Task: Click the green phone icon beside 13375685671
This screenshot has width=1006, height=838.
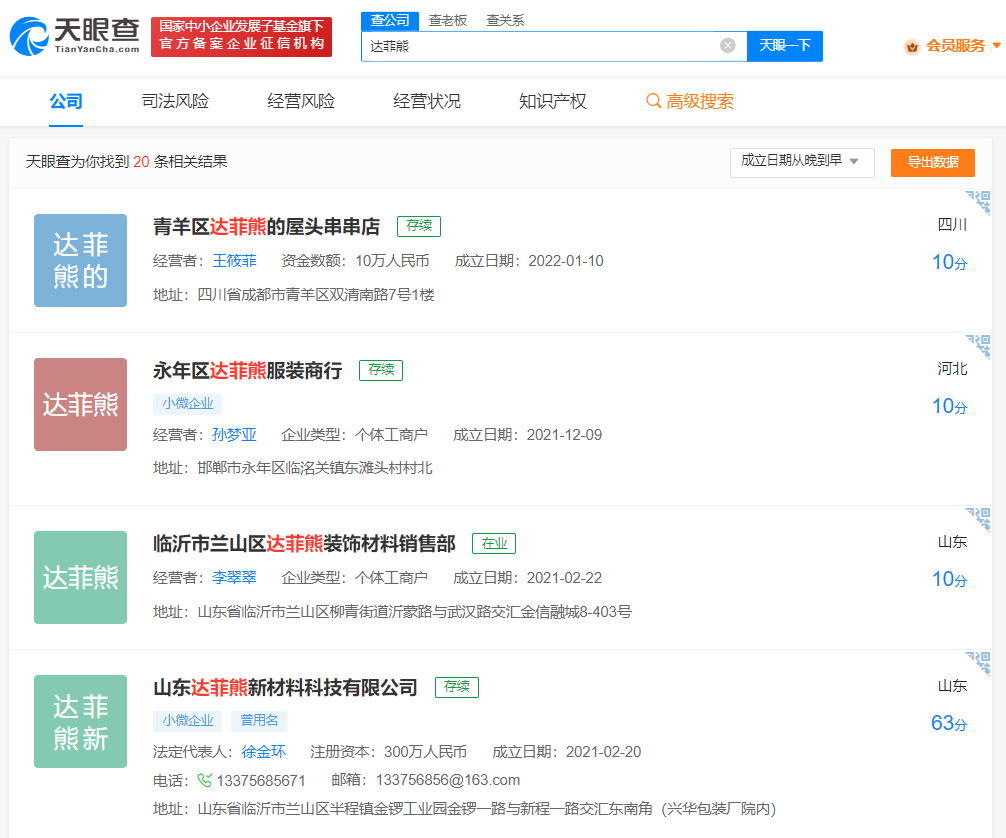Action: pos(205,780)
